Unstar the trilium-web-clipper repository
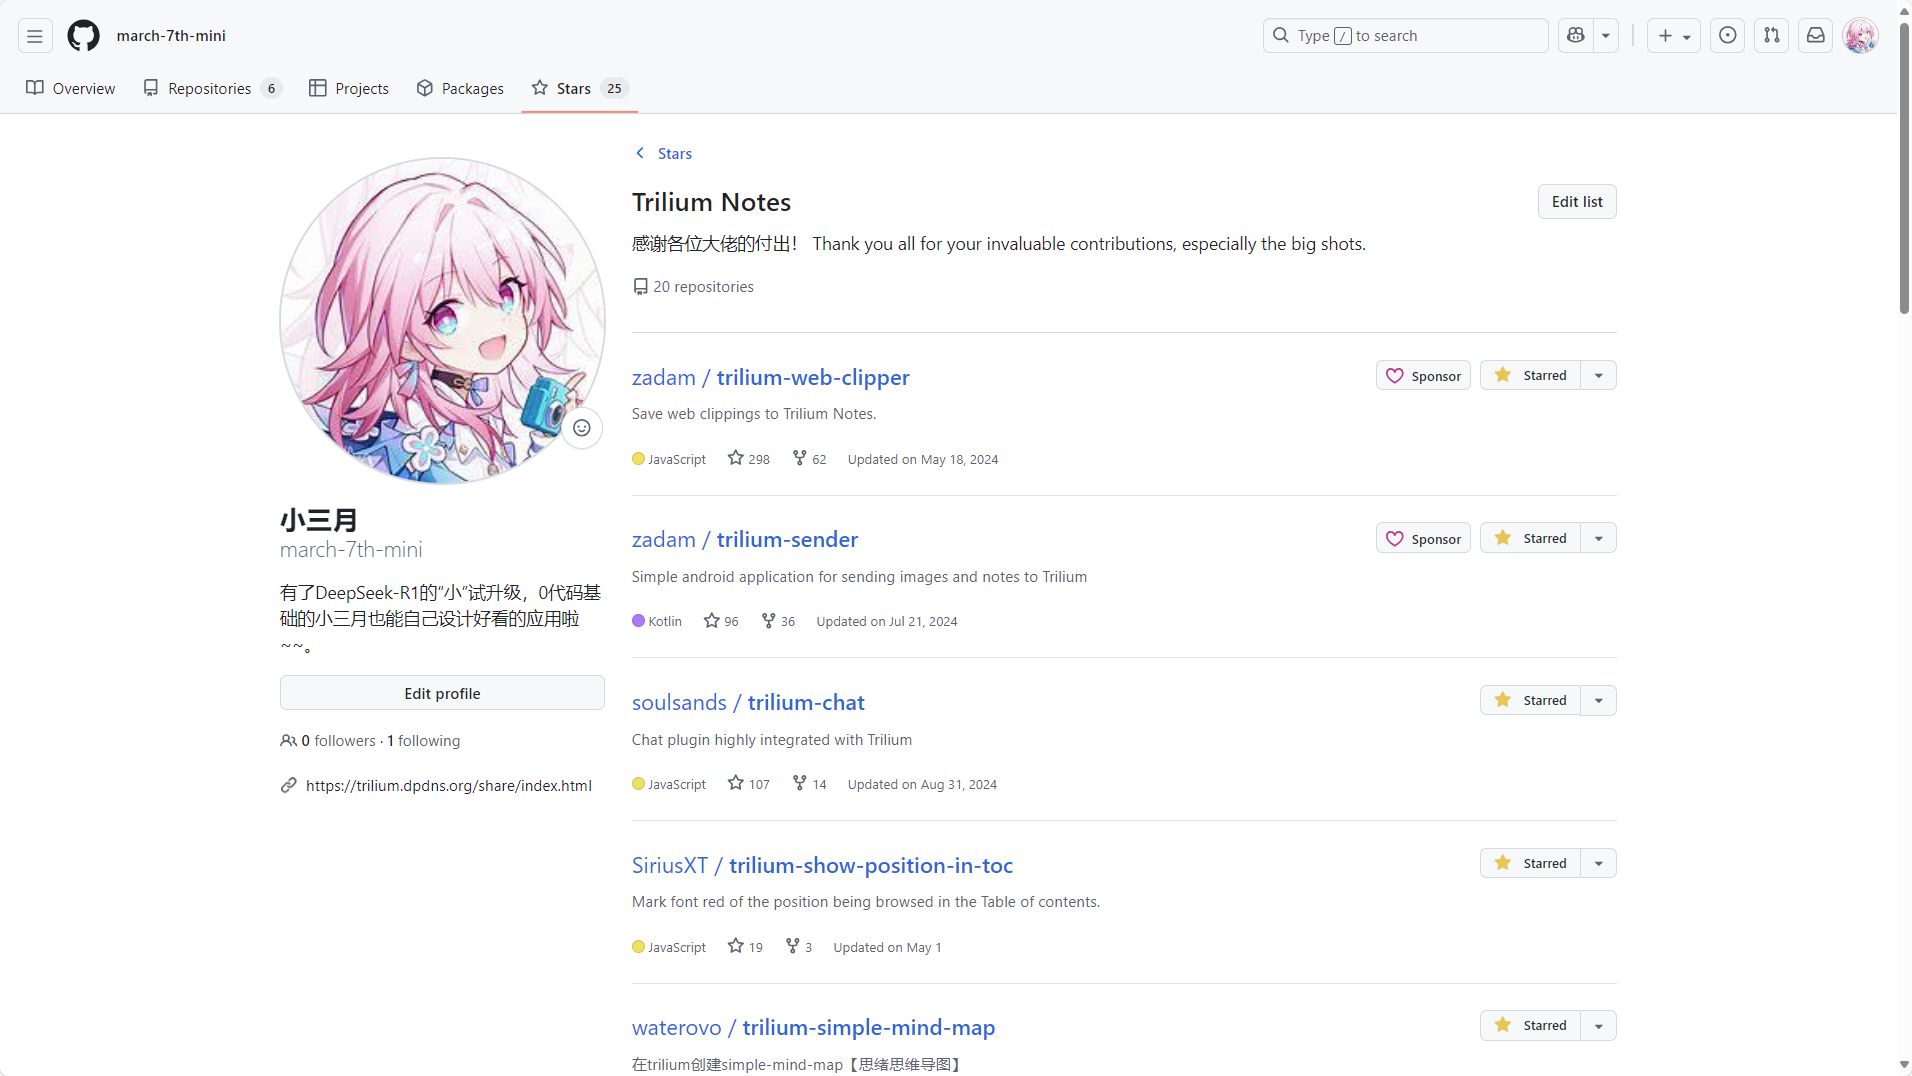Image resolution: width=1912 pixels, height=1076 pixels. pyautogui.click(x=1530, y=376)
